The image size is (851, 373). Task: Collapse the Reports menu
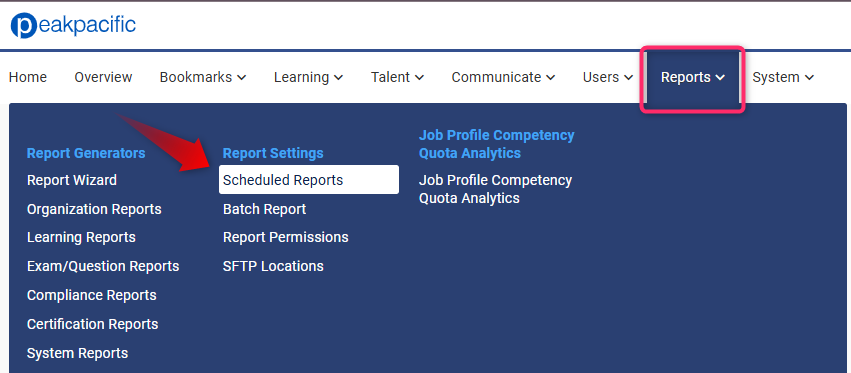(x=693, y=78)
